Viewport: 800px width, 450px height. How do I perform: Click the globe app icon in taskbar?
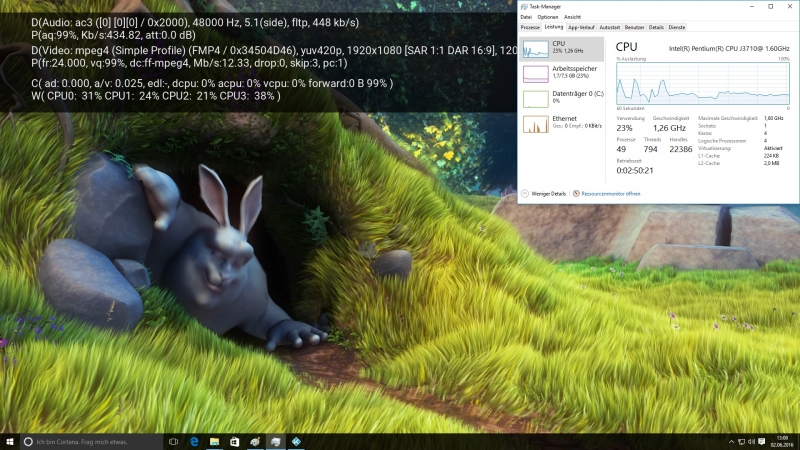[255, 442]
